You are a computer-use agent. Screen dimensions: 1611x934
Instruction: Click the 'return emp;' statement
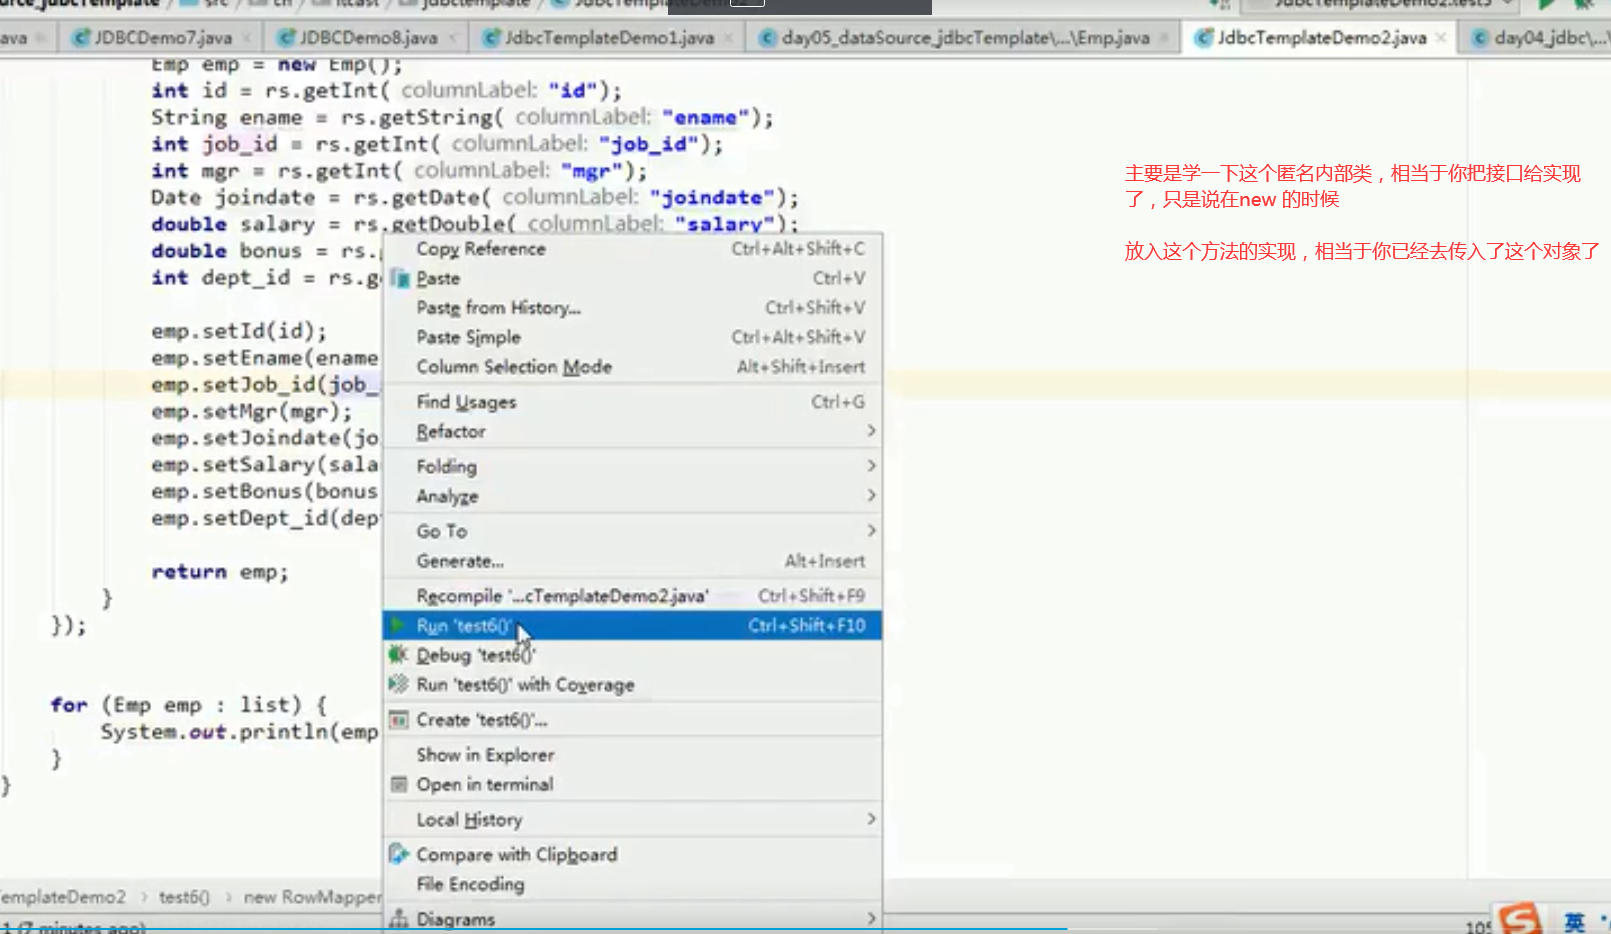(x=220, y=572)
